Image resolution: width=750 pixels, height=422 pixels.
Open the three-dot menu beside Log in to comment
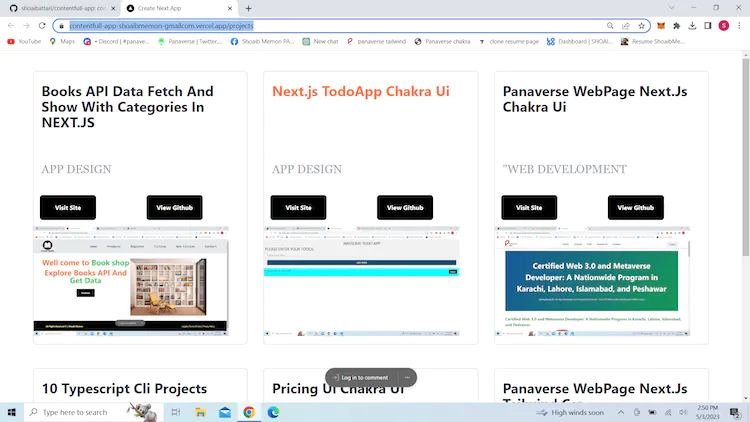coord(407,377)
